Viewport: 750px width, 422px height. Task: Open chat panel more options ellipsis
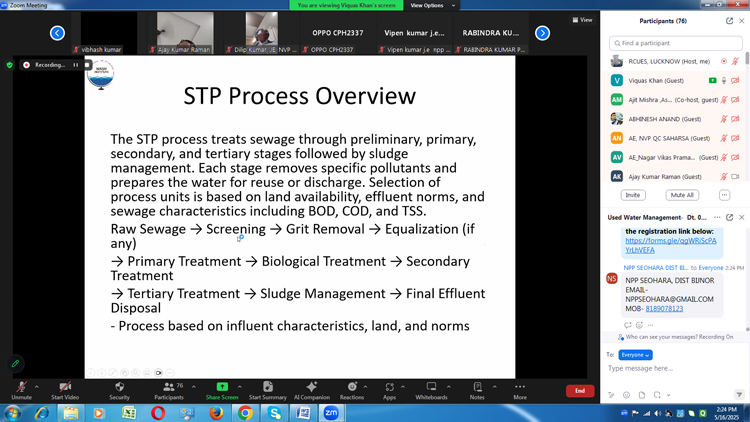click(x=717, y=217)
